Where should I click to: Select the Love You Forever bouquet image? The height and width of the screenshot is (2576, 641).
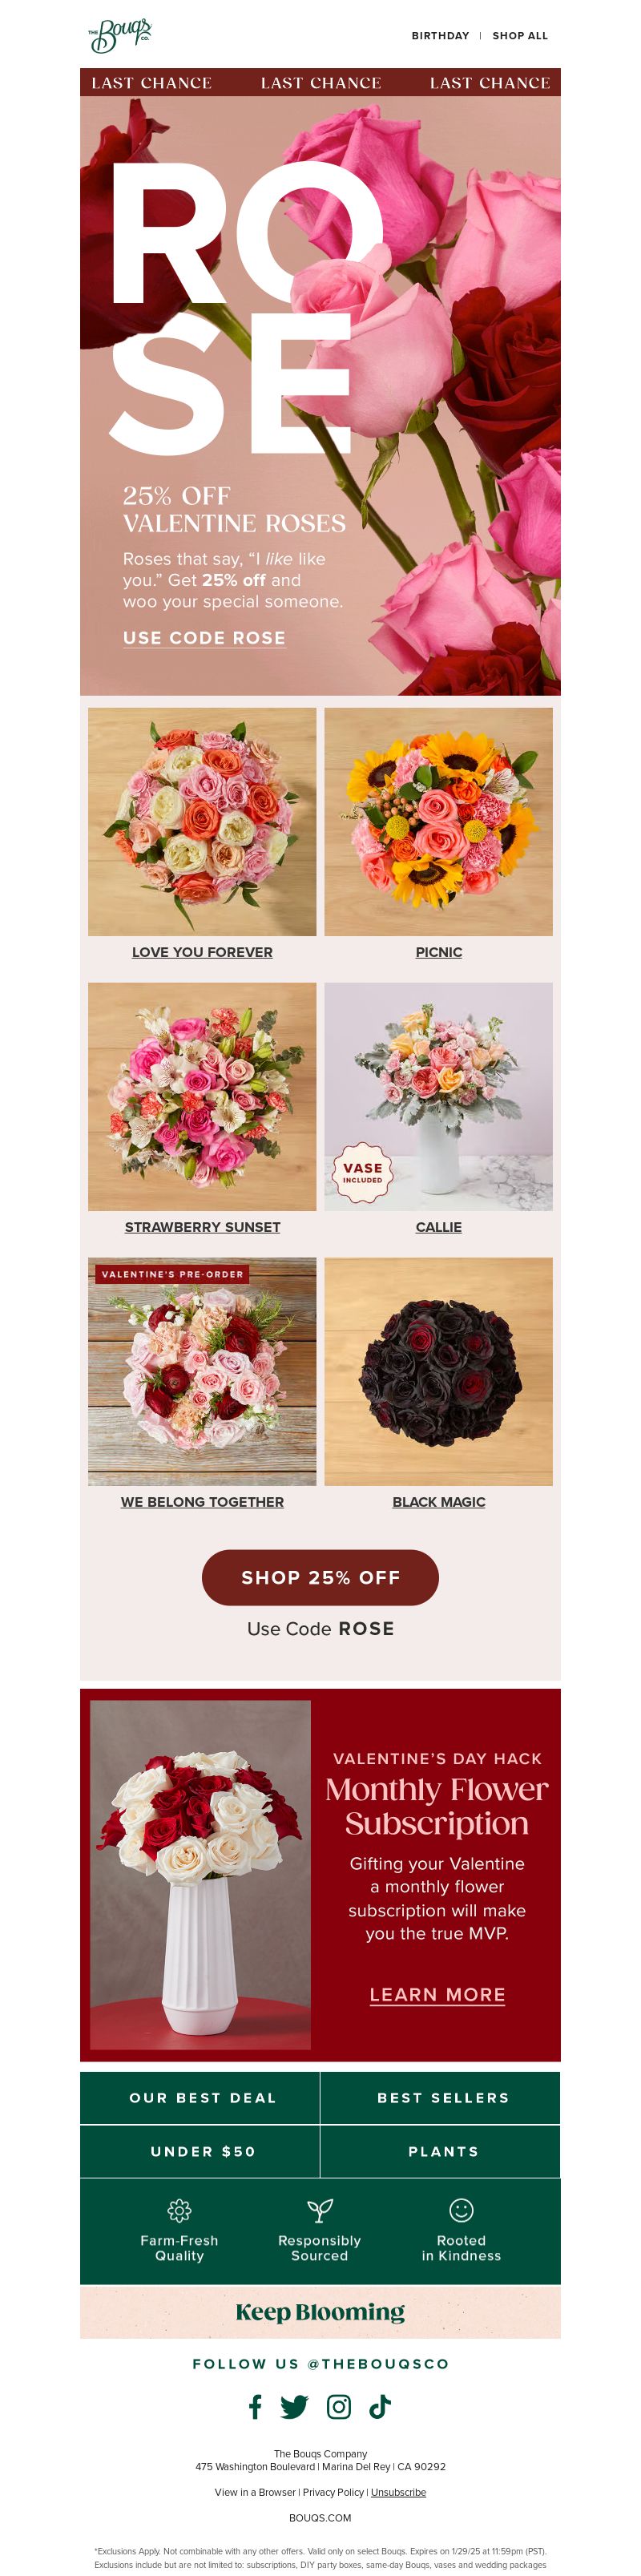point(202,822)
